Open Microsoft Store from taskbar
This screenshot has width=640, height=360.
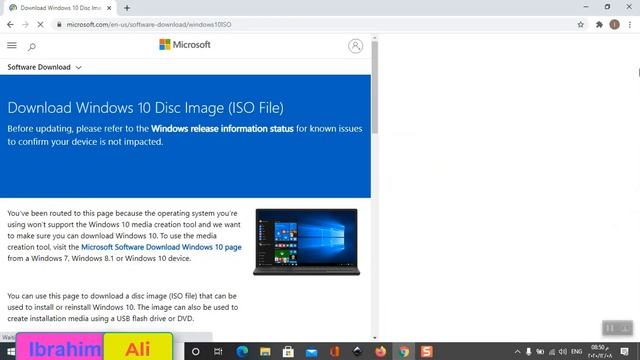point(288,351)
